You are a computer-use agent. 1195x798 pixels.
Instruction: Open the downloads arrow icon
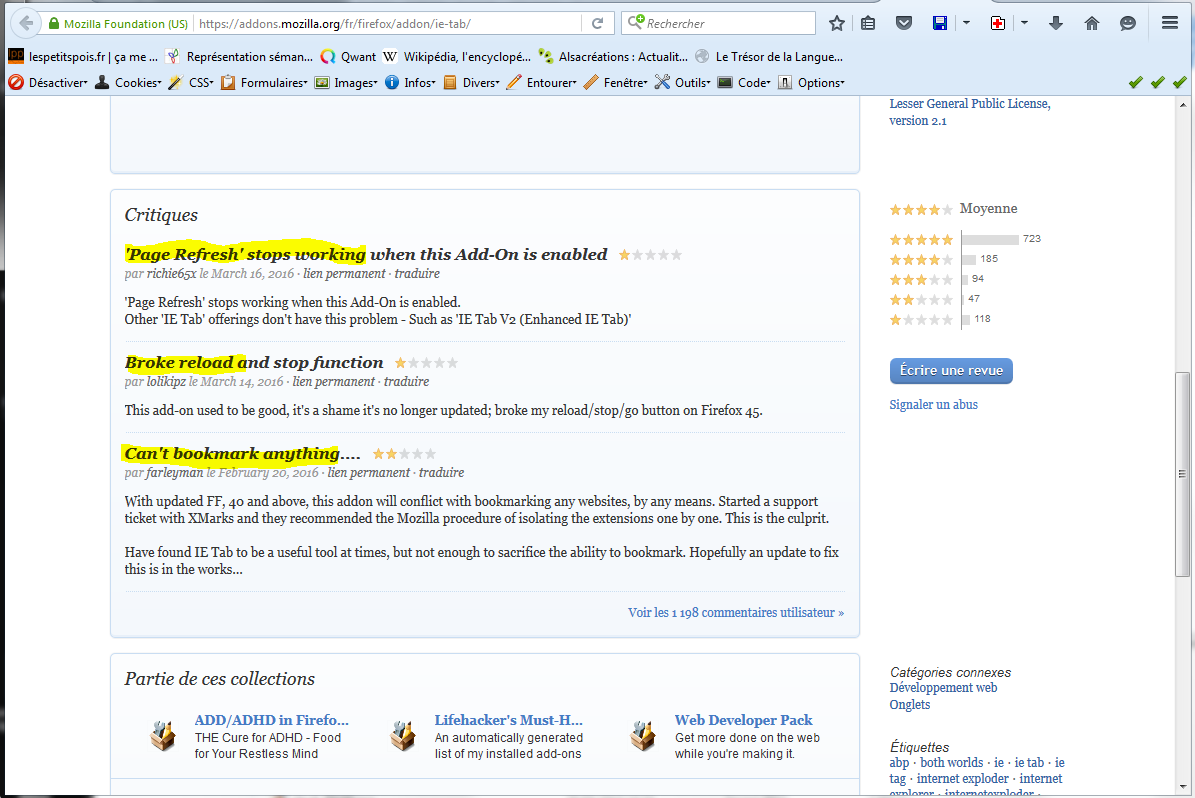click(1056, 23)
